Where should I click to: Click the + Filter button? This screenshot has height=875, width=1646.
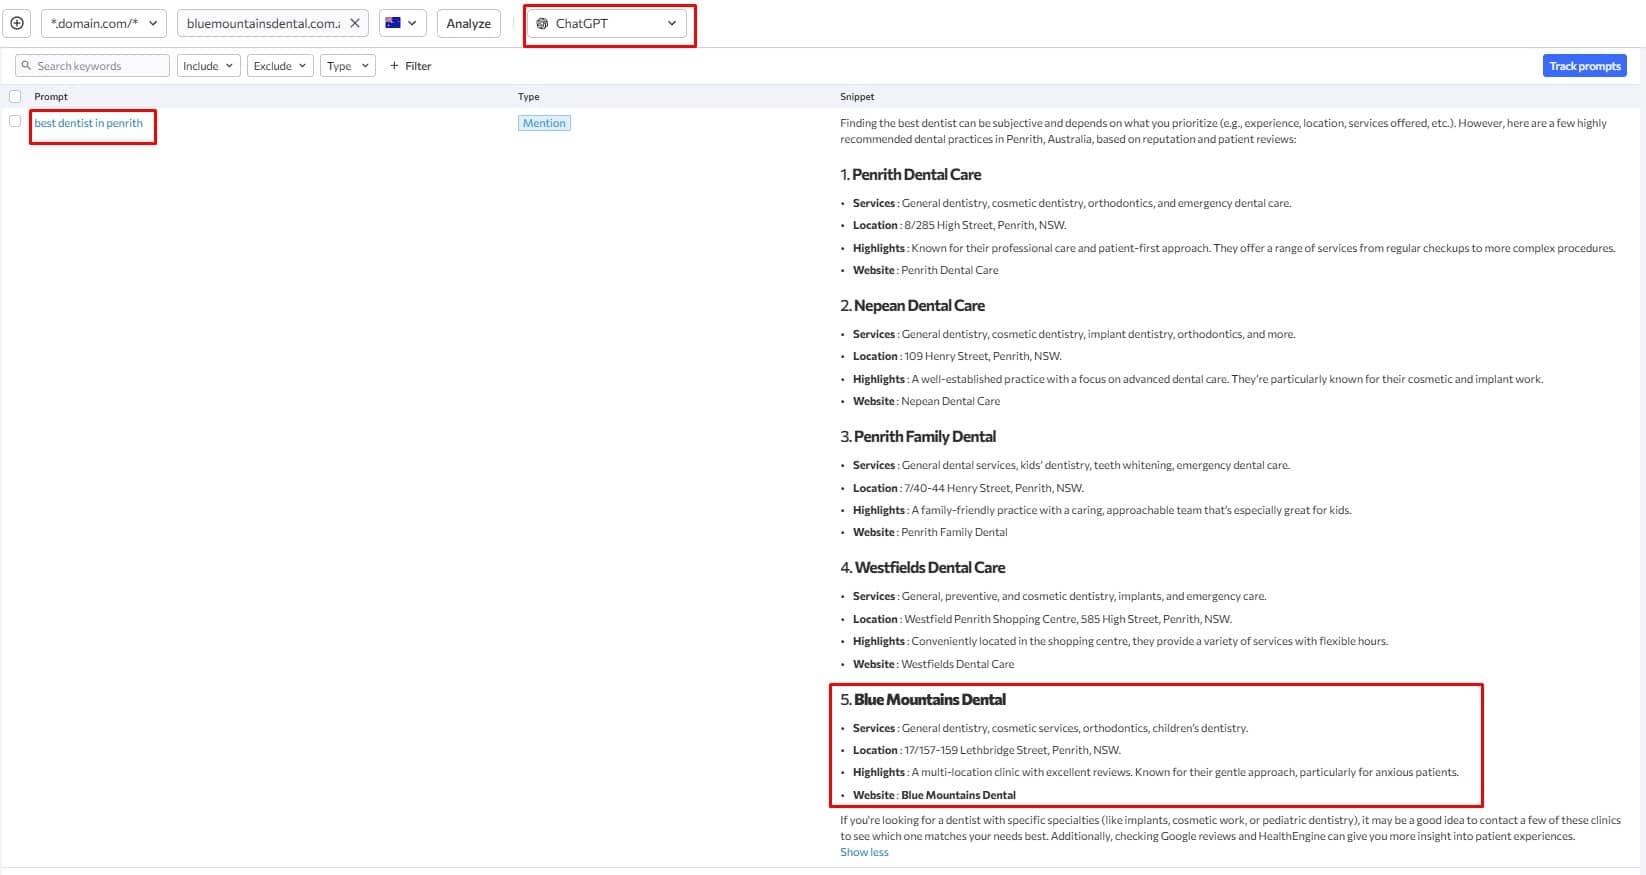tap(411, 66)
